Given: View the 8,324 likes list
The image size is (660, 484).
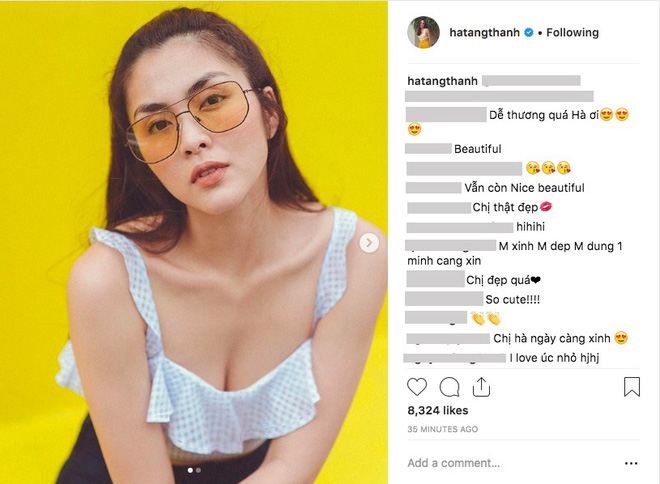Looking at the screenshot, I should (437, 410).
